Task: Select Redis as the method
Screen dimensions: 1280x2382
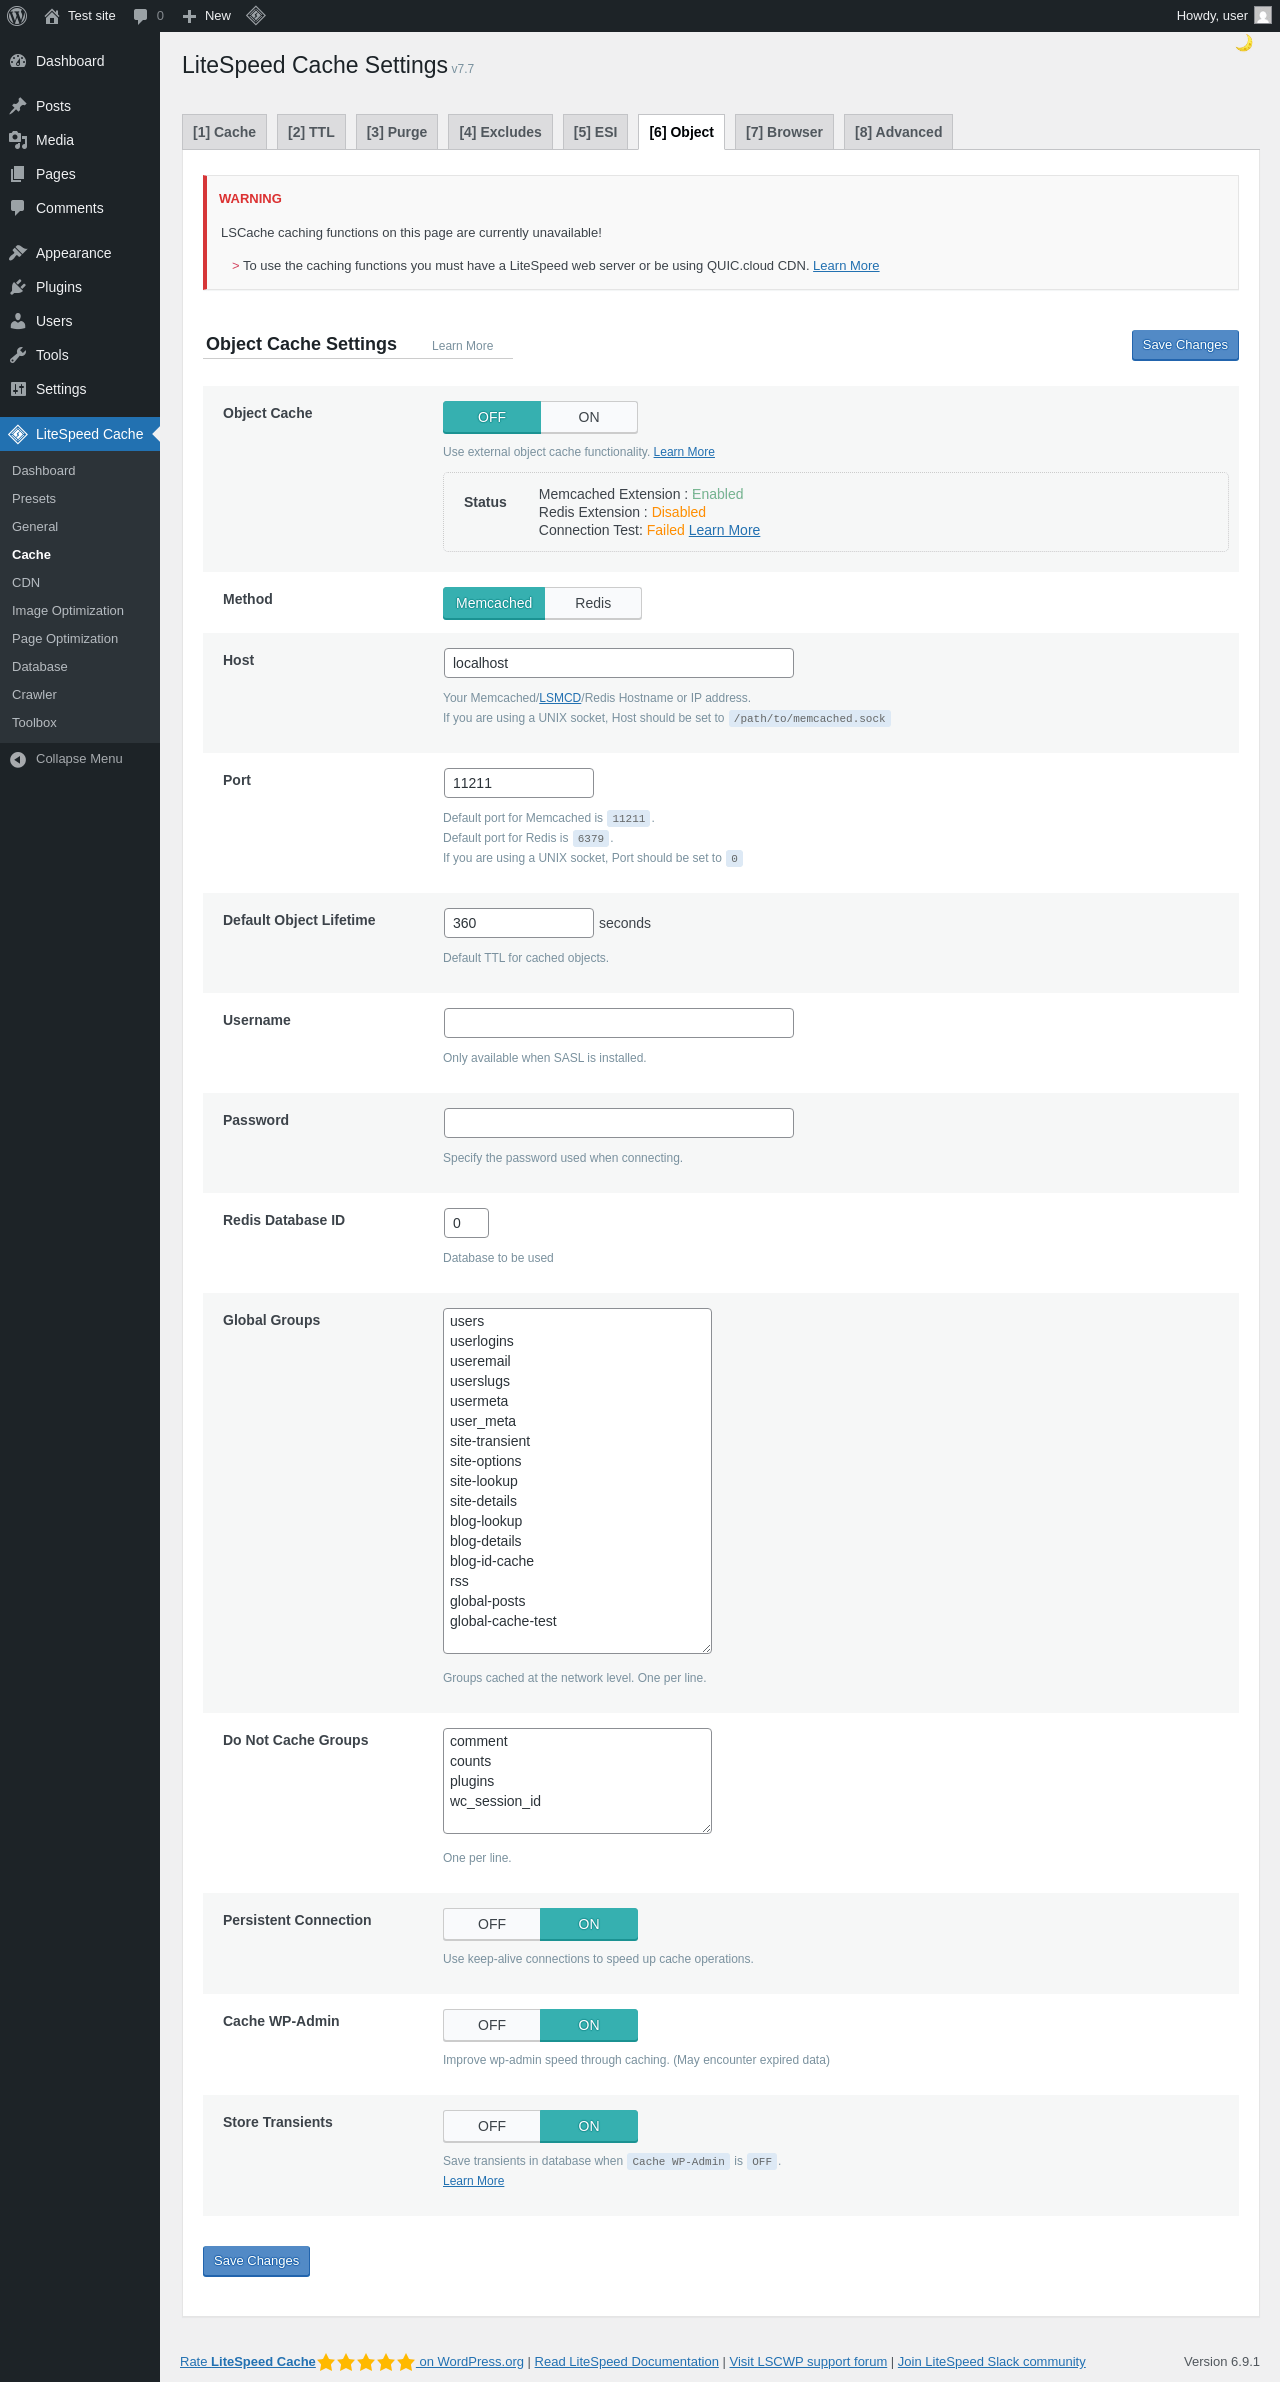Action: (593, 603)
